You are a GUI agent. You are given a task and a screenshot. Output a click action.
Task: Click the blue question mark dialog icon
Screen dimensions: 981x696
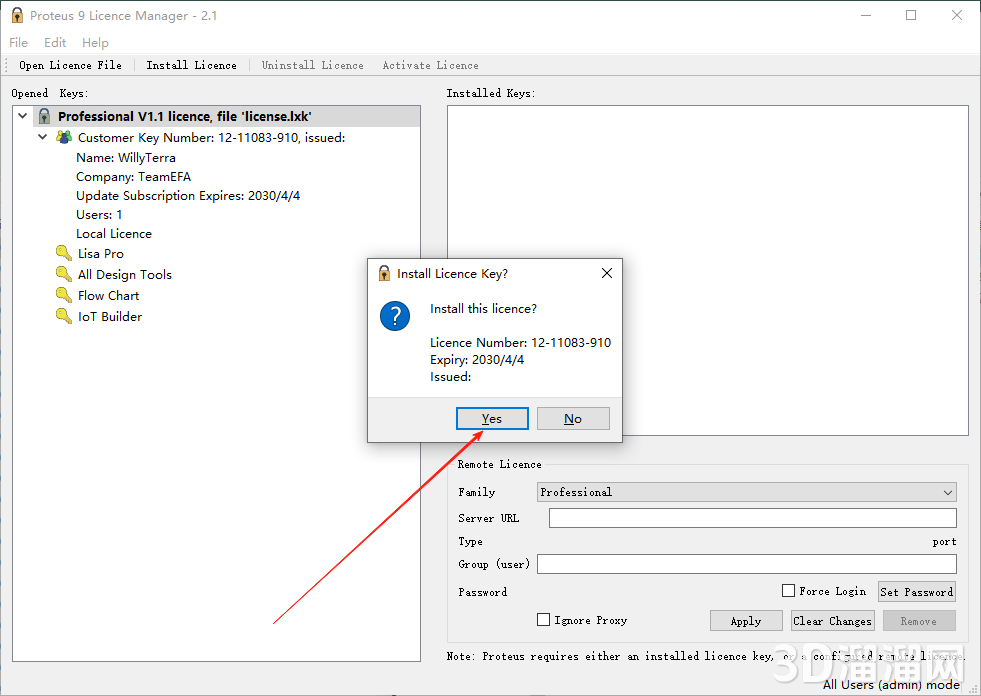395,317
